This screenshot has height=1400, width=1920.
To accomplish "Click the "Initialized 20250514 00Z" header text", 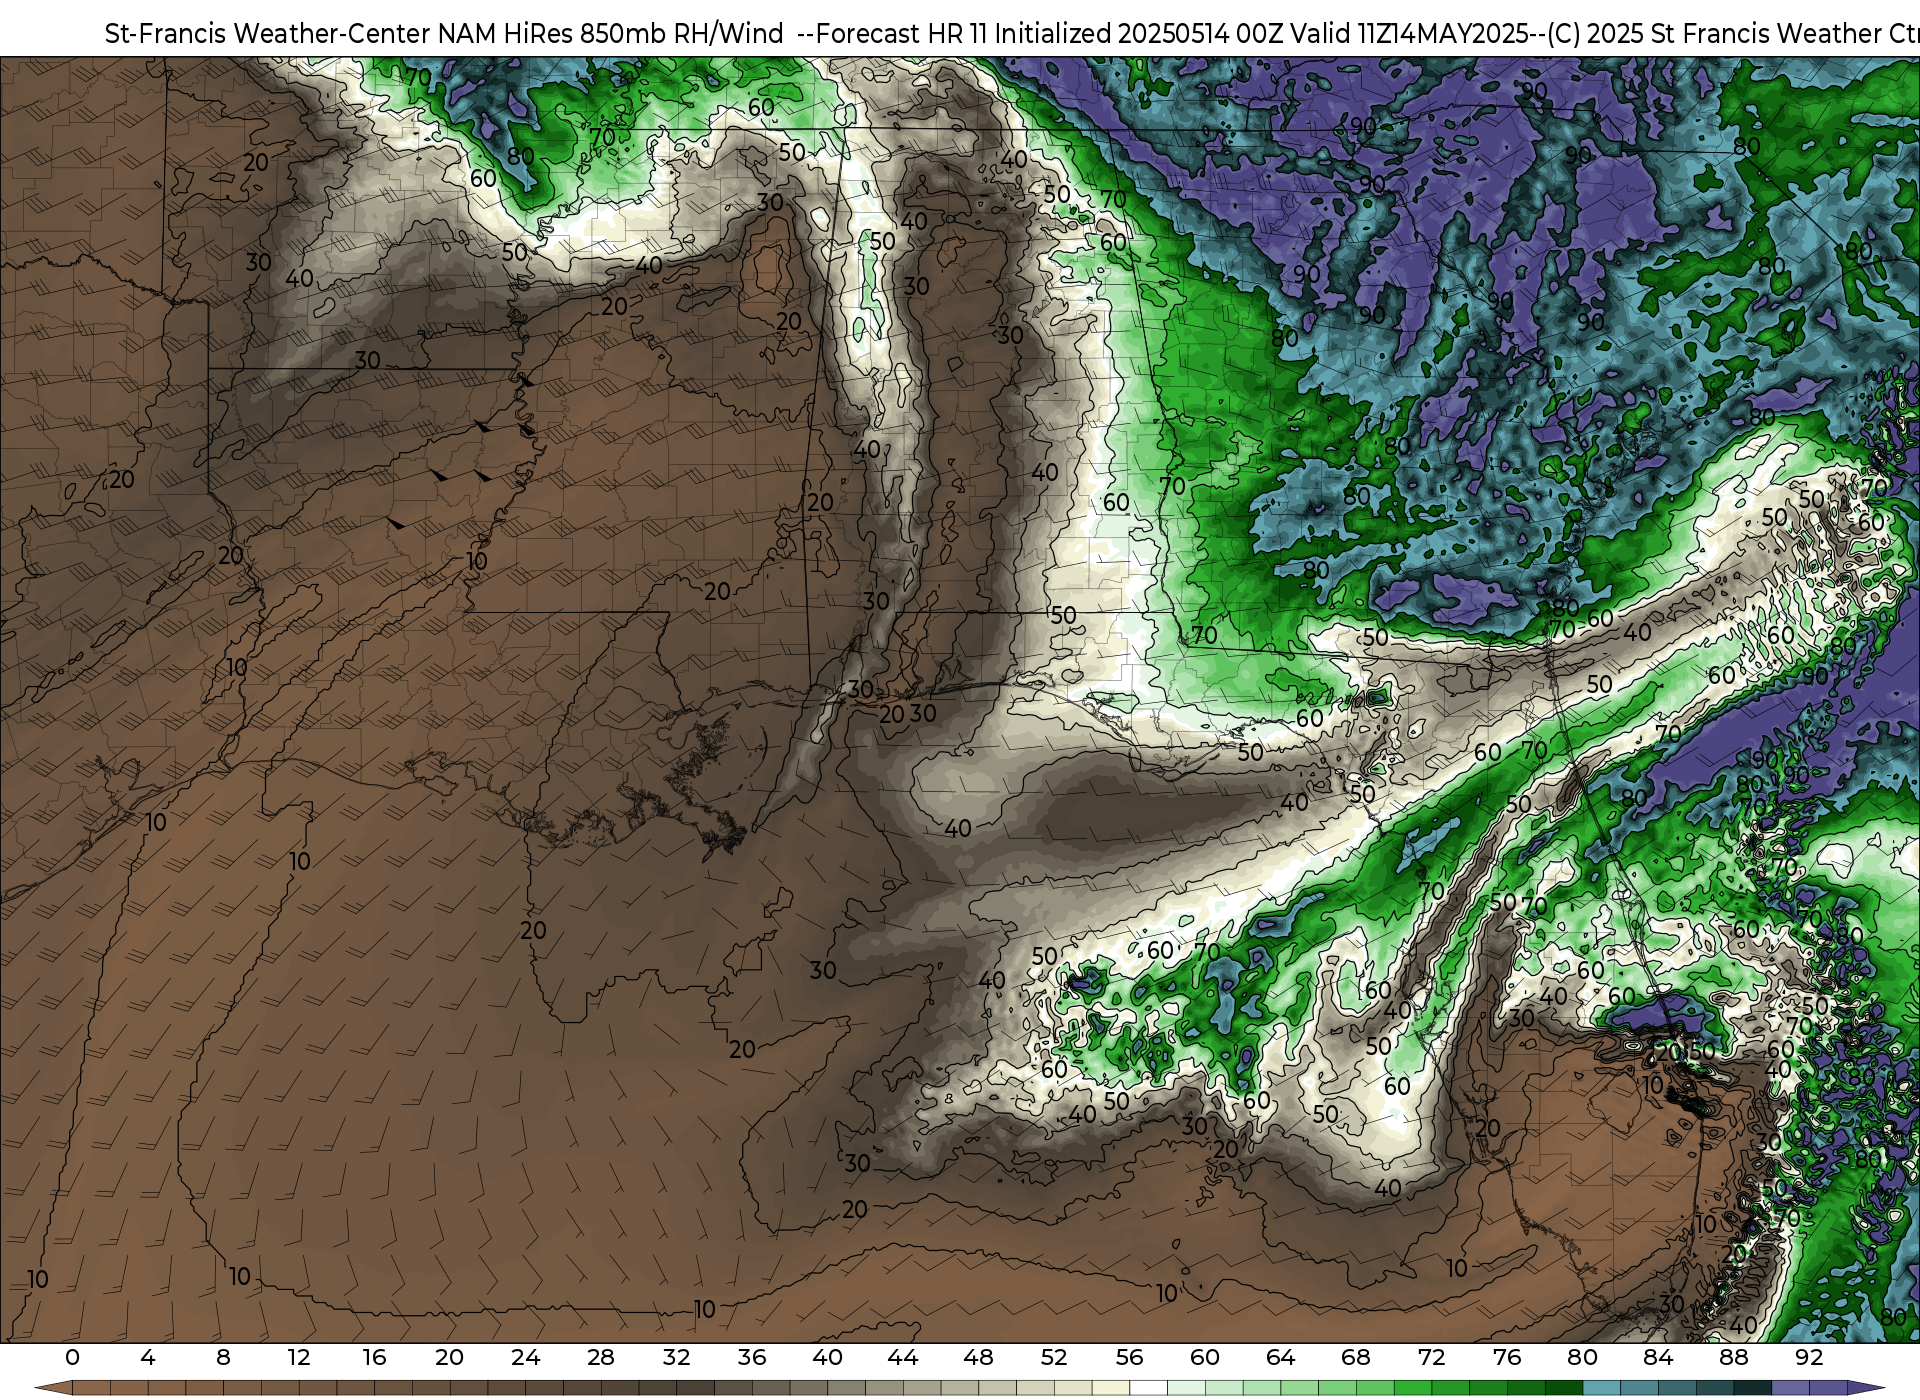I will click(x=1137, y=34).
